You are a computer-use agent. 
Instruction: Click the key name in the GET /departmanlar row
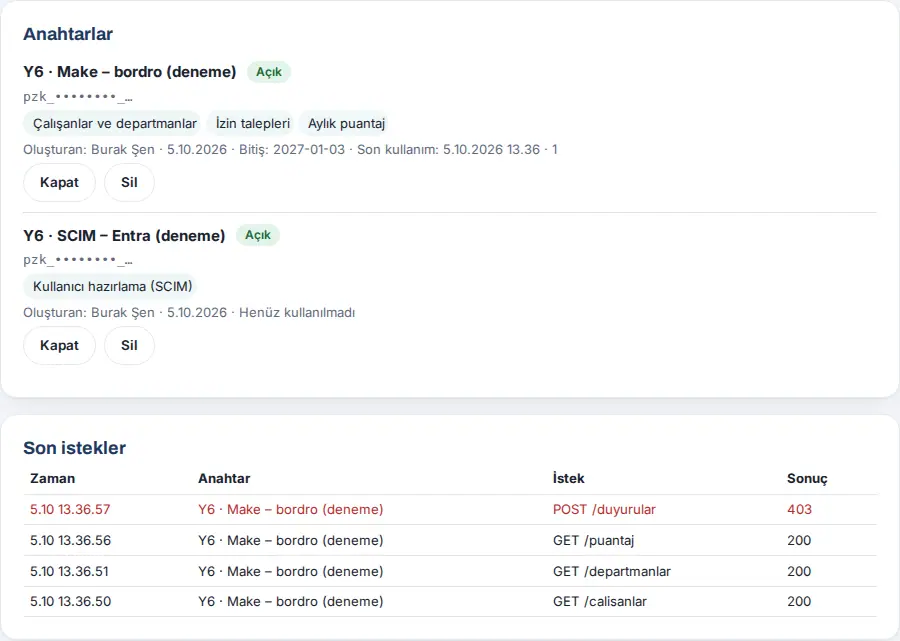coord(291,572)
